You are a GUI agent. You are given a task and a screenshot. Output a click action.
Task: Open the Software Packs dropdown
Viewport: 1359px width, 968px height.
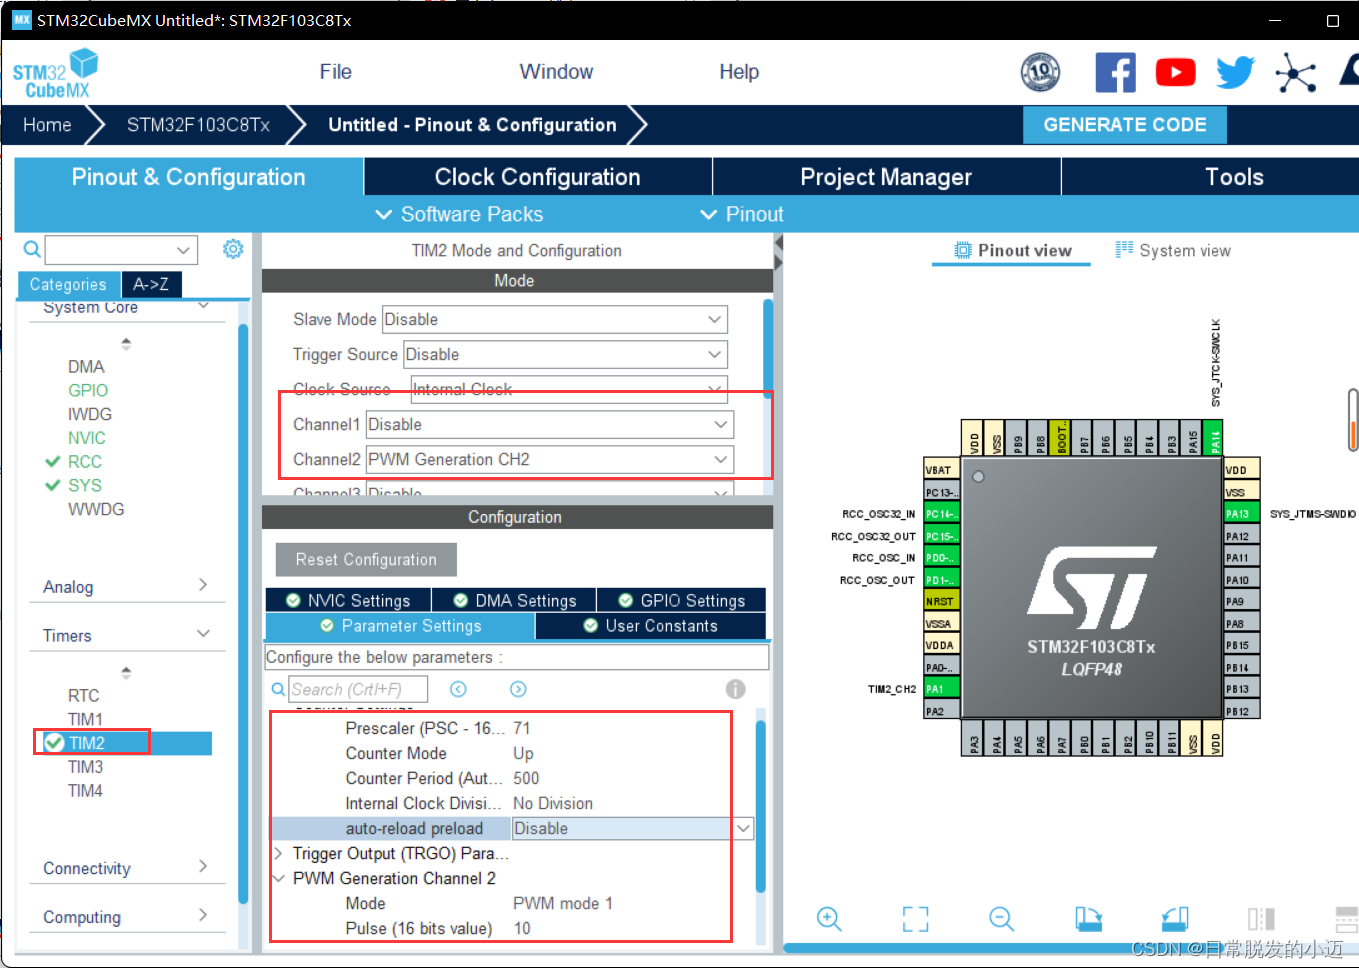click(459, 214)
